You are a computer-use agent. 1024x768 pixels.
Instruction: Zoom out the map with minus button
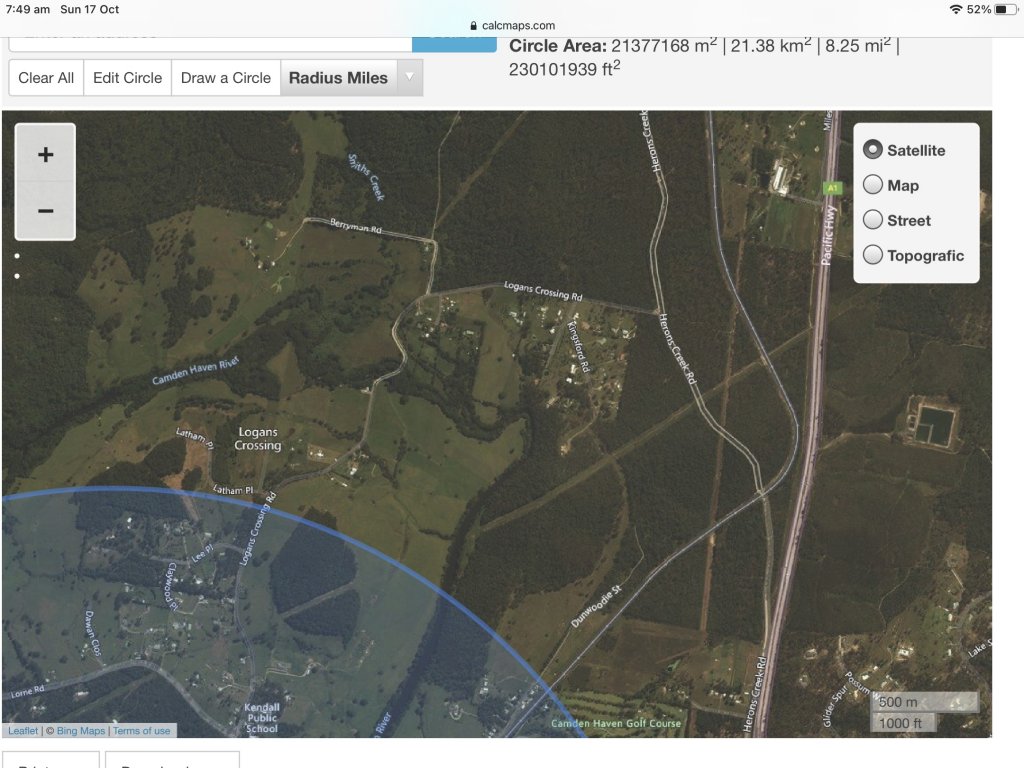45,211
